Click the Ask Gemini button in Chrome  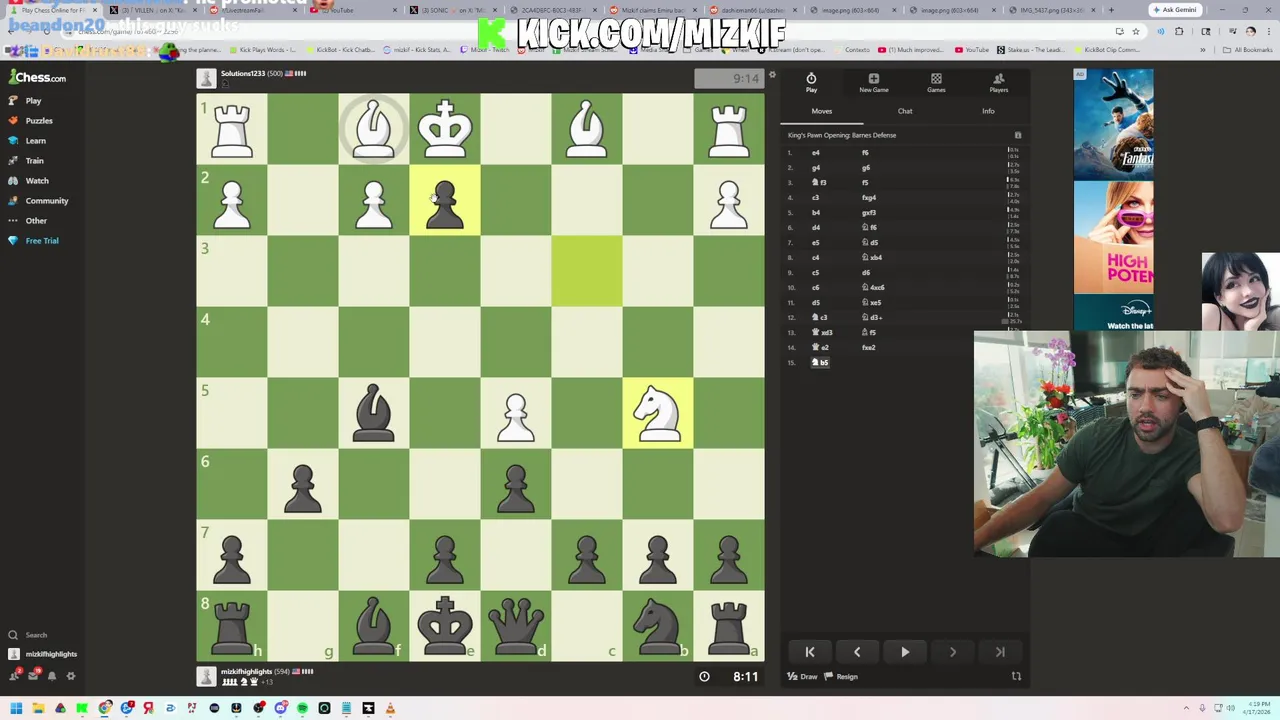tap(1175, 10)
